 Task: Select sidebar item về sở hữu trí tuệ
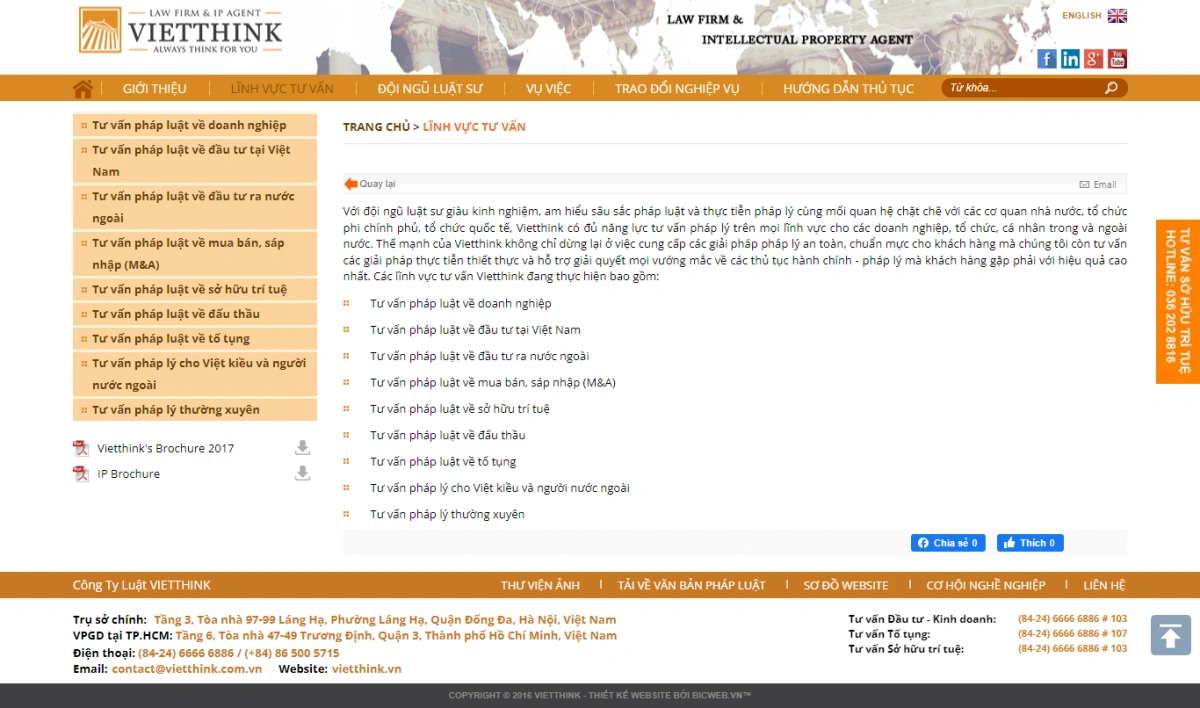click(x=195, y=290)
